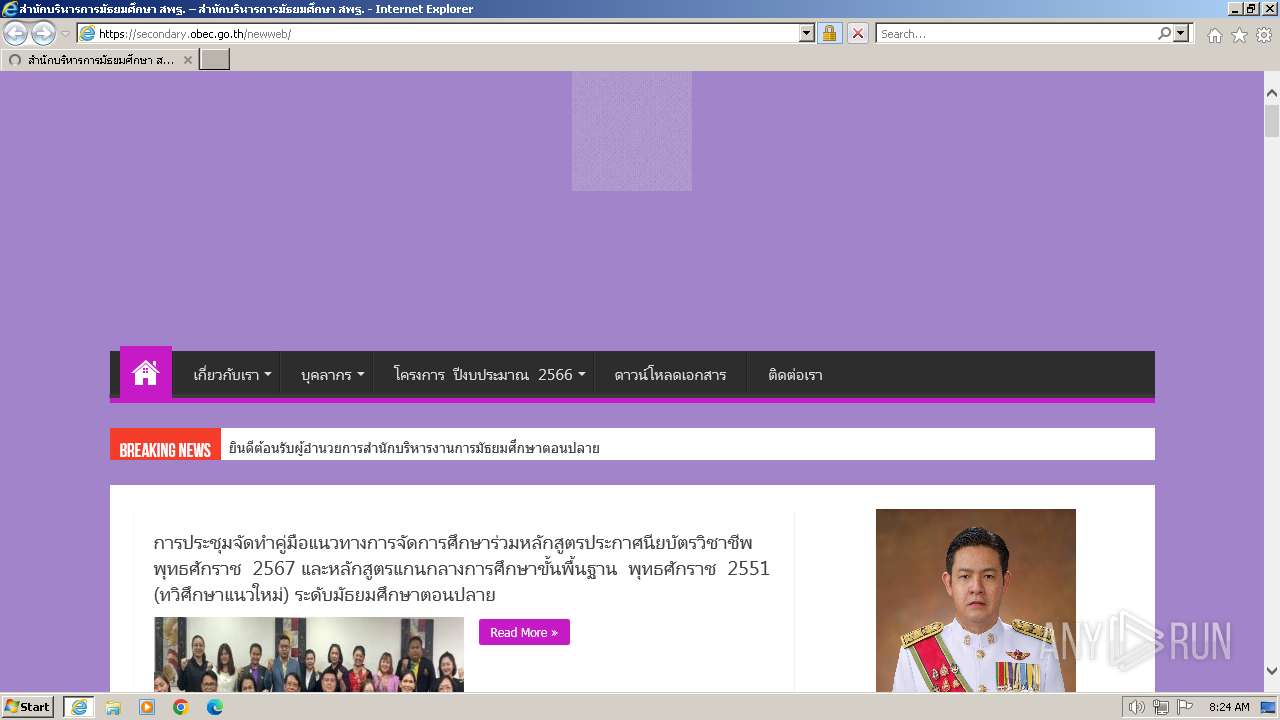This screenshot has width=1280, height=720.
Task: Click the Search box in the toolbar
Action: click(x=1016, y=33)
